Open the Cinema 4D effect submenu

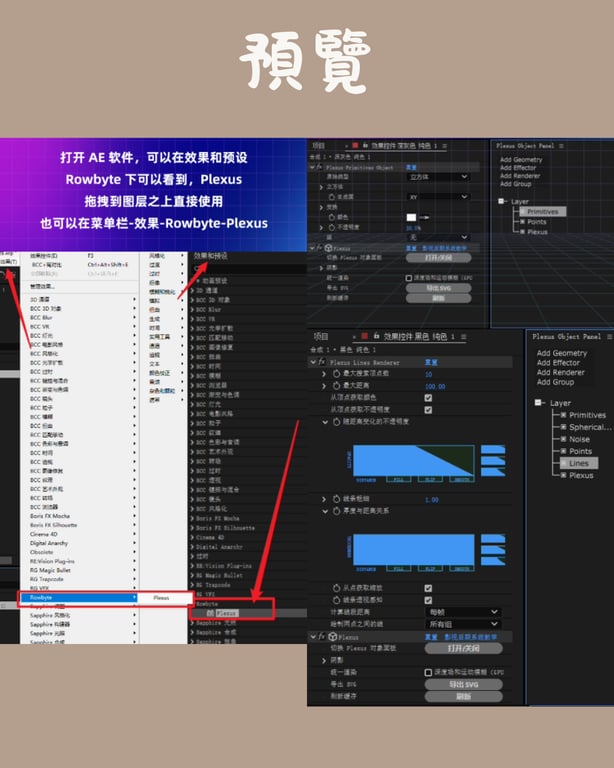(x=79, y=534)
